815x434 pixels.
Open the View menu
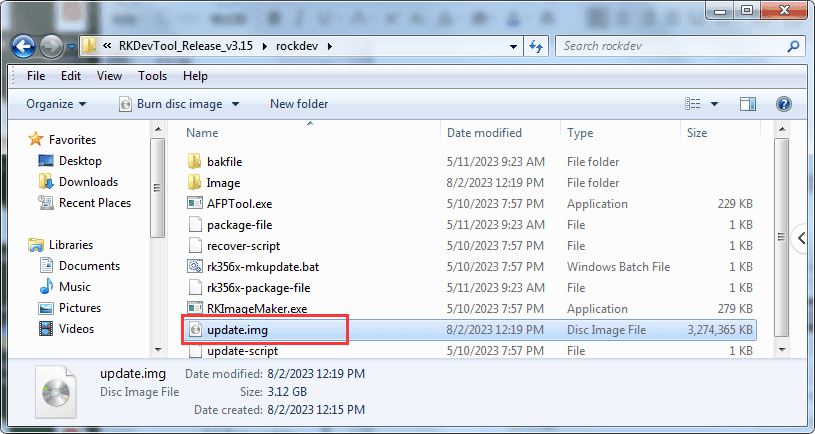(109, 76)
